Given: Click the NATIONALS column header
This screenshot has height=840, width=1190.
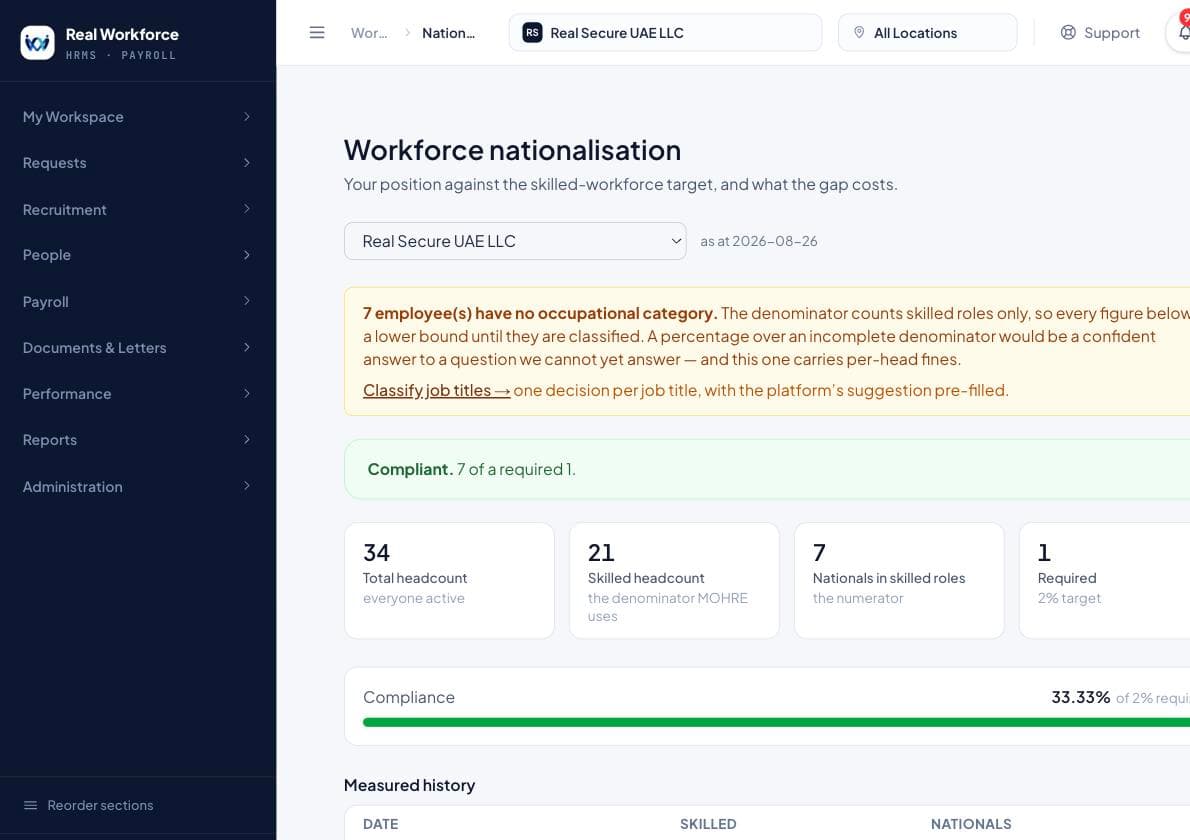Looking at the screenshot, I should click(x=971, y=824).
